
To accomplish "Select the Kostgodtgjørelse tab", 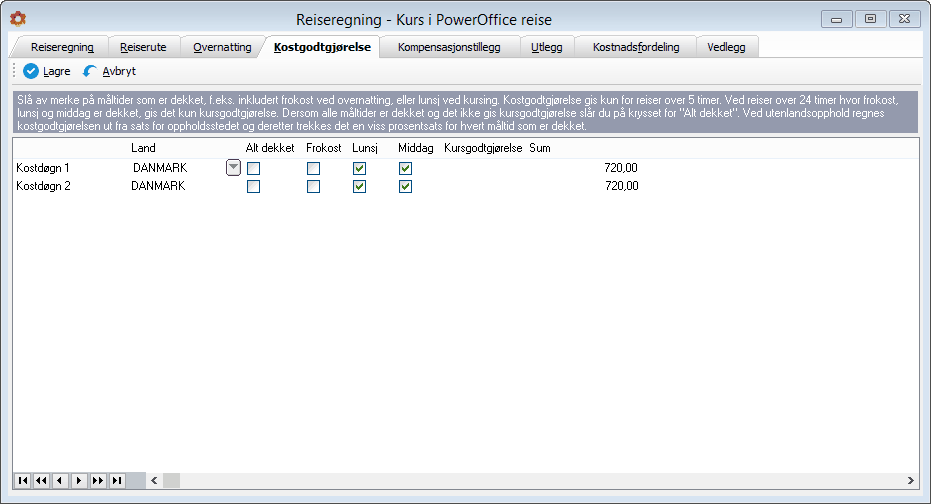I will coord(322,47).
